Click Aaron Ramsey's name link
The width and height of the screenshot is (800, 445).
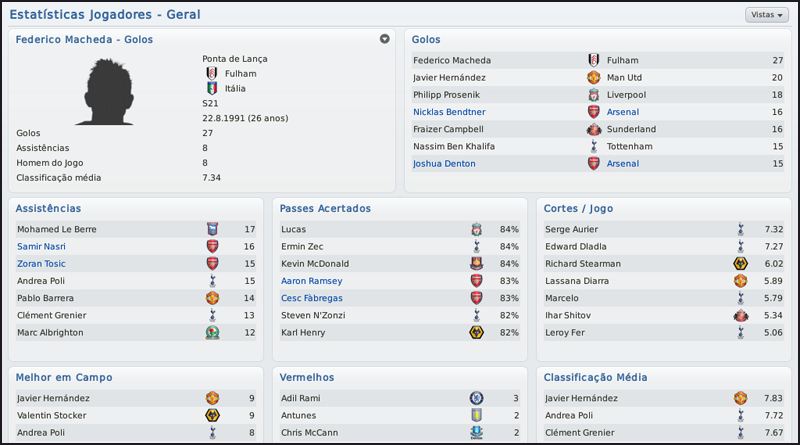pos(311,281)
